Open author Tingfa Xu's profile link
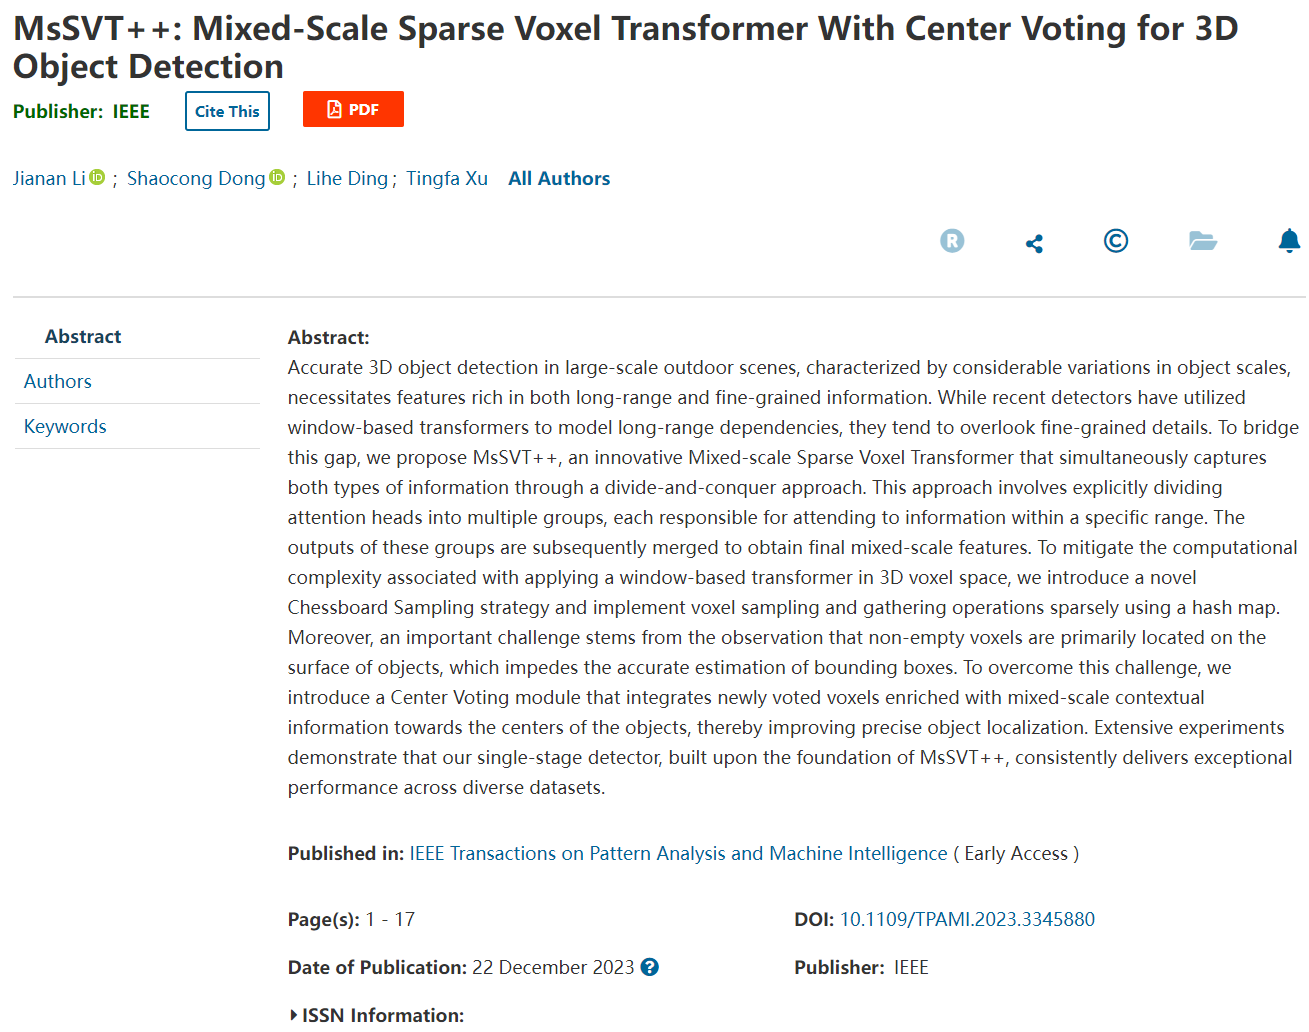This screenshot has width=1309, height=1032. coord(447,178)
